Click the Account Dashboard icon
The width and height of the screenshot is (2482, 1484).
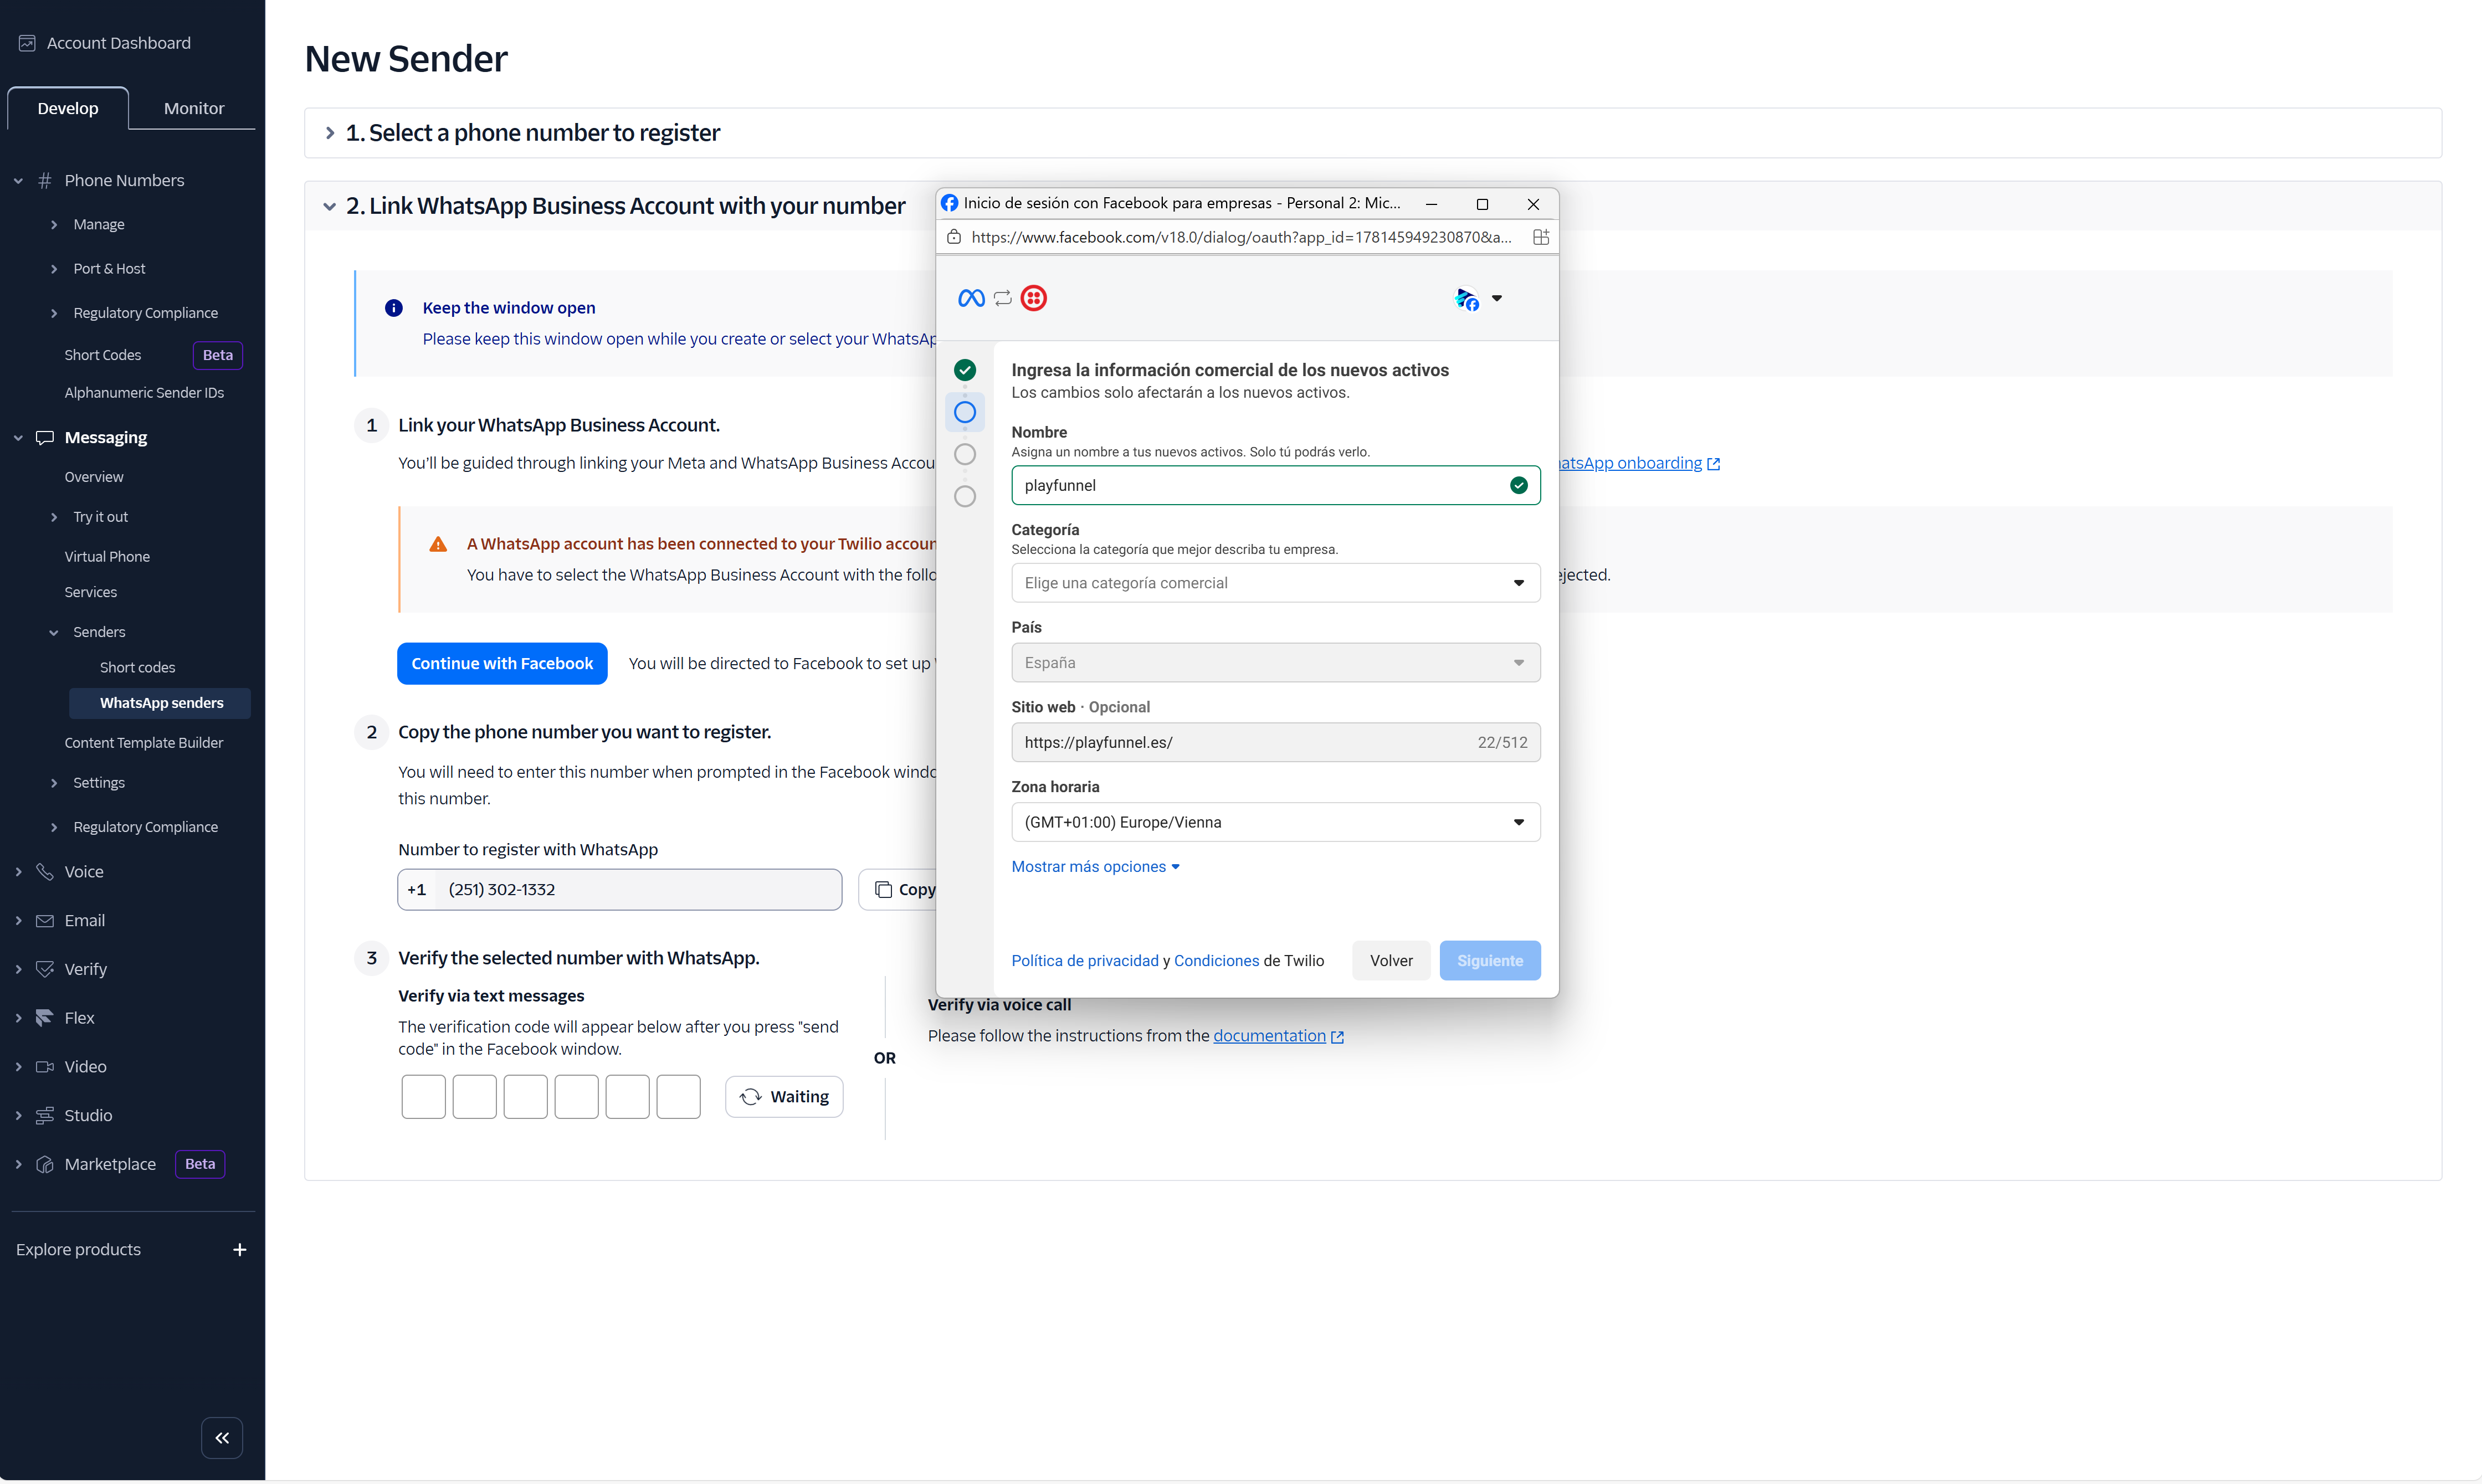[x=27, y=43]
